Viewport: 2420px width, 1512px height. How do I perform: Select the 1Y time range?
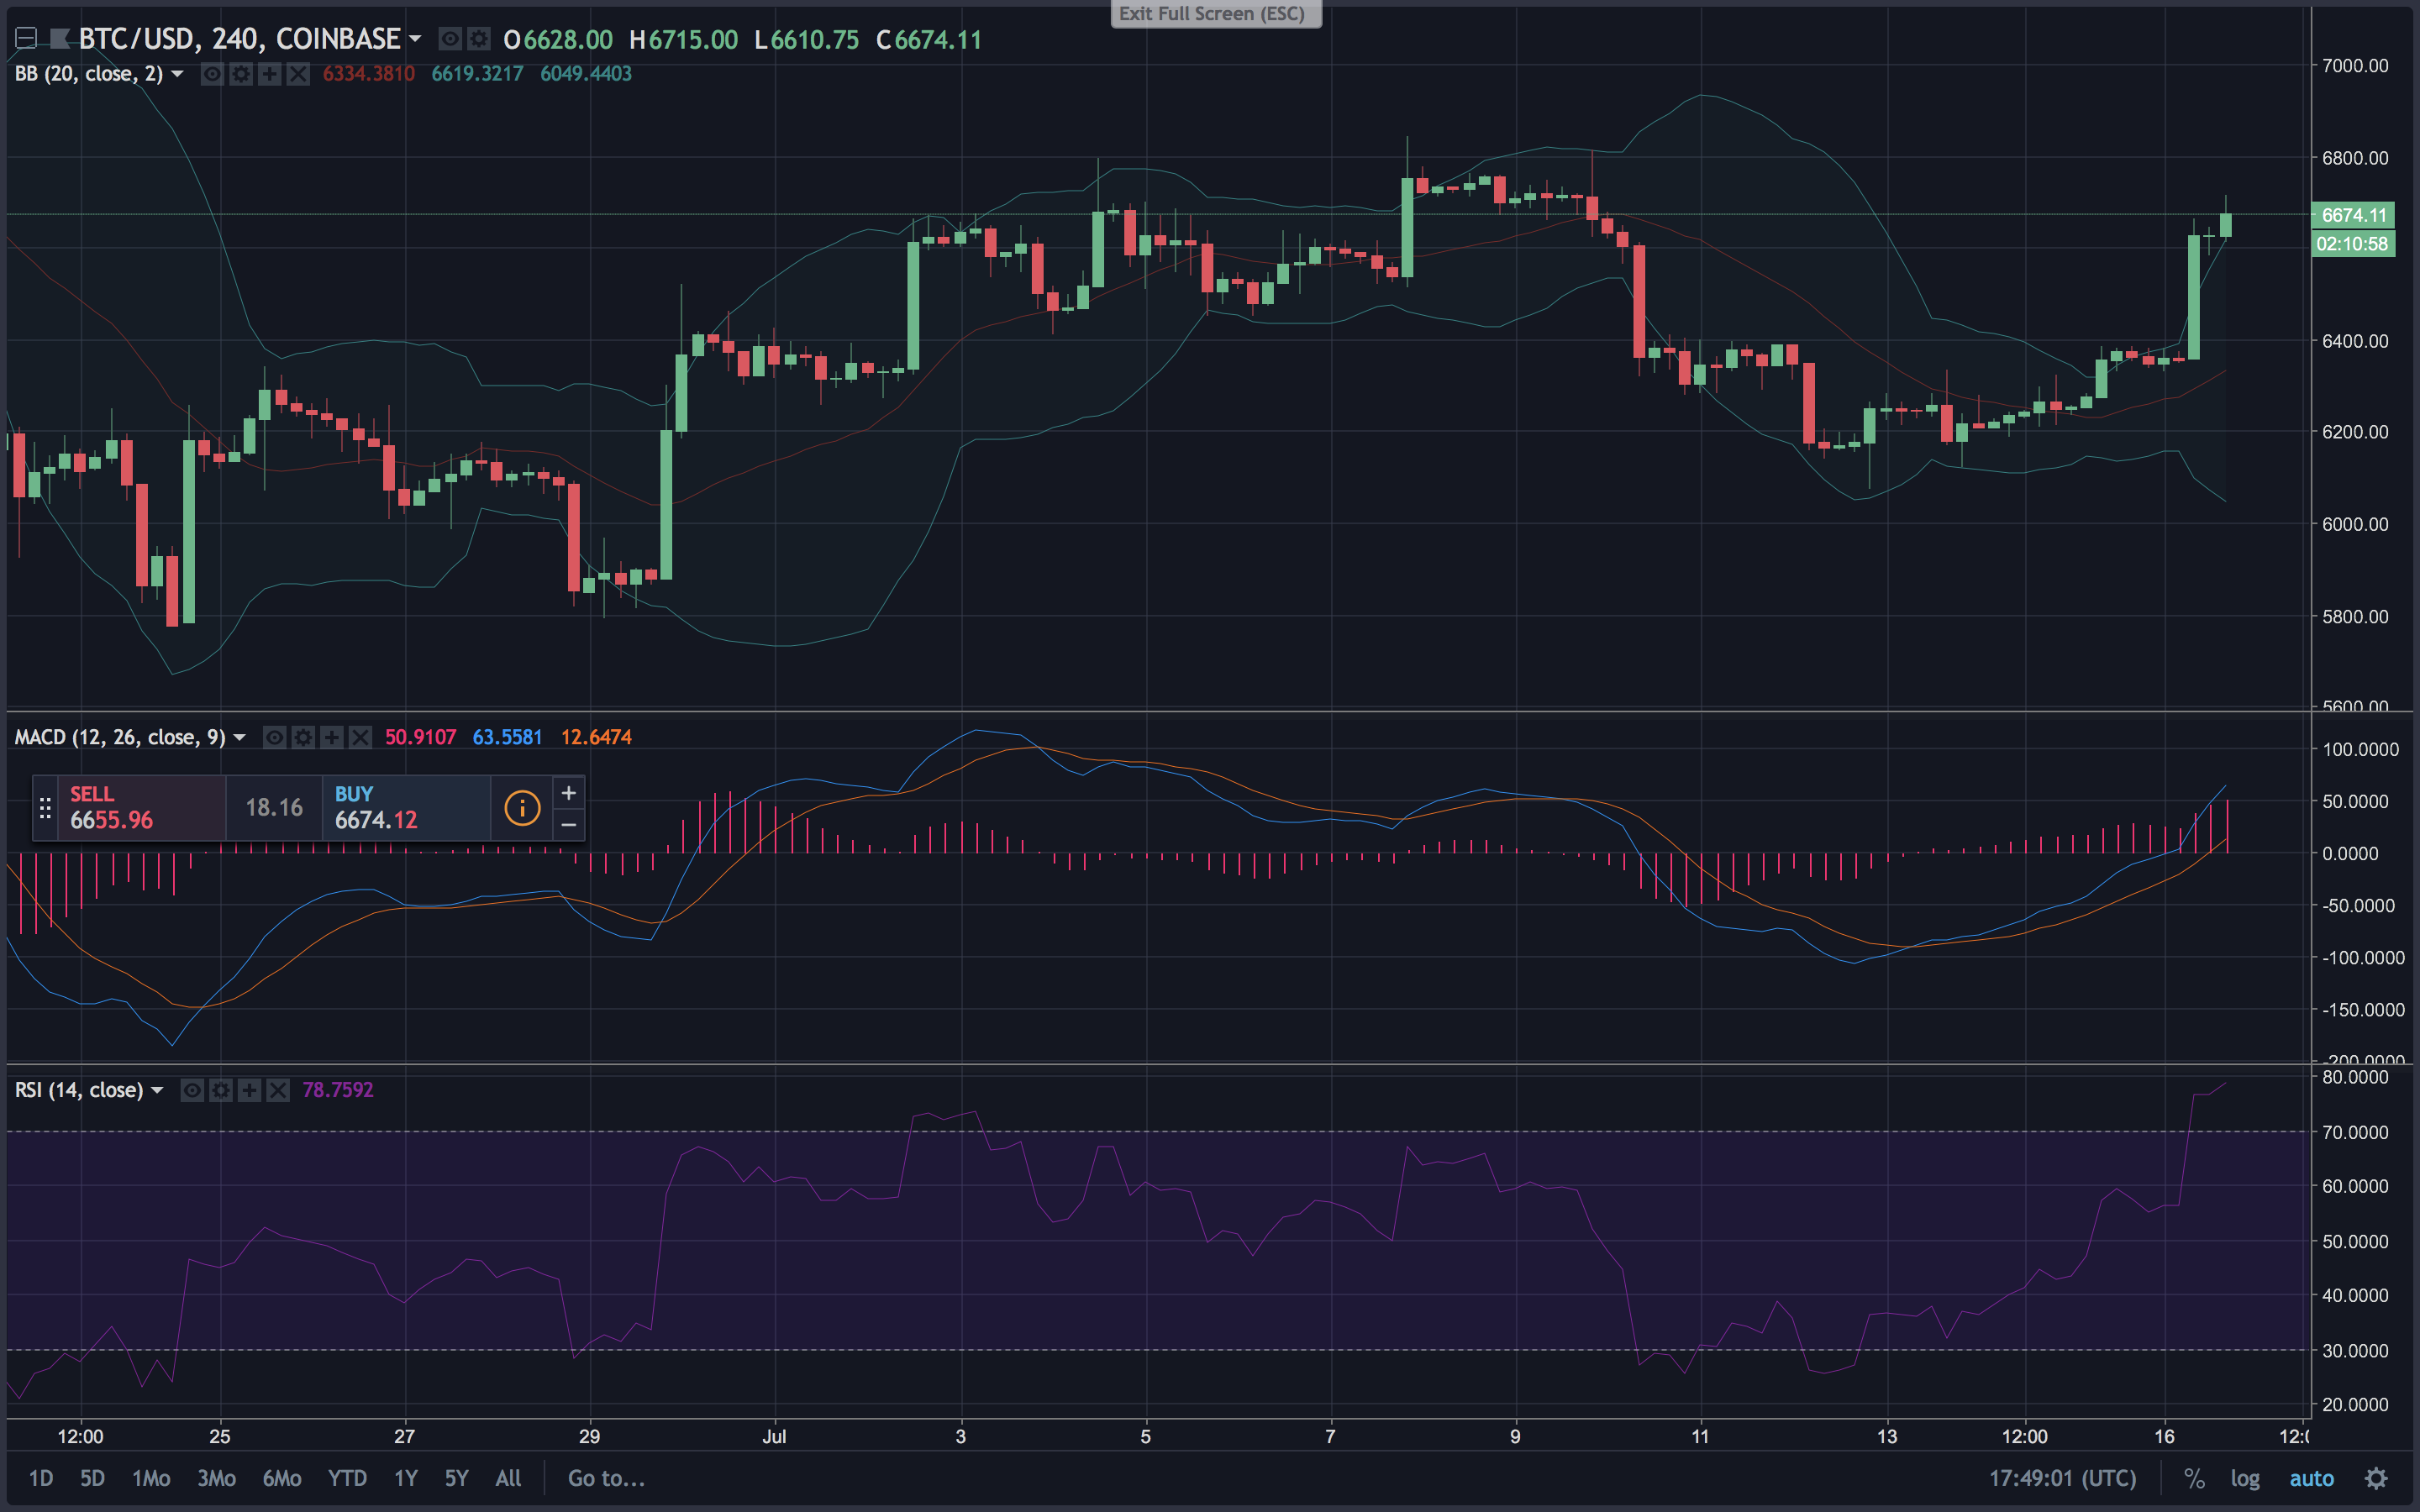tap(405, 1478)
